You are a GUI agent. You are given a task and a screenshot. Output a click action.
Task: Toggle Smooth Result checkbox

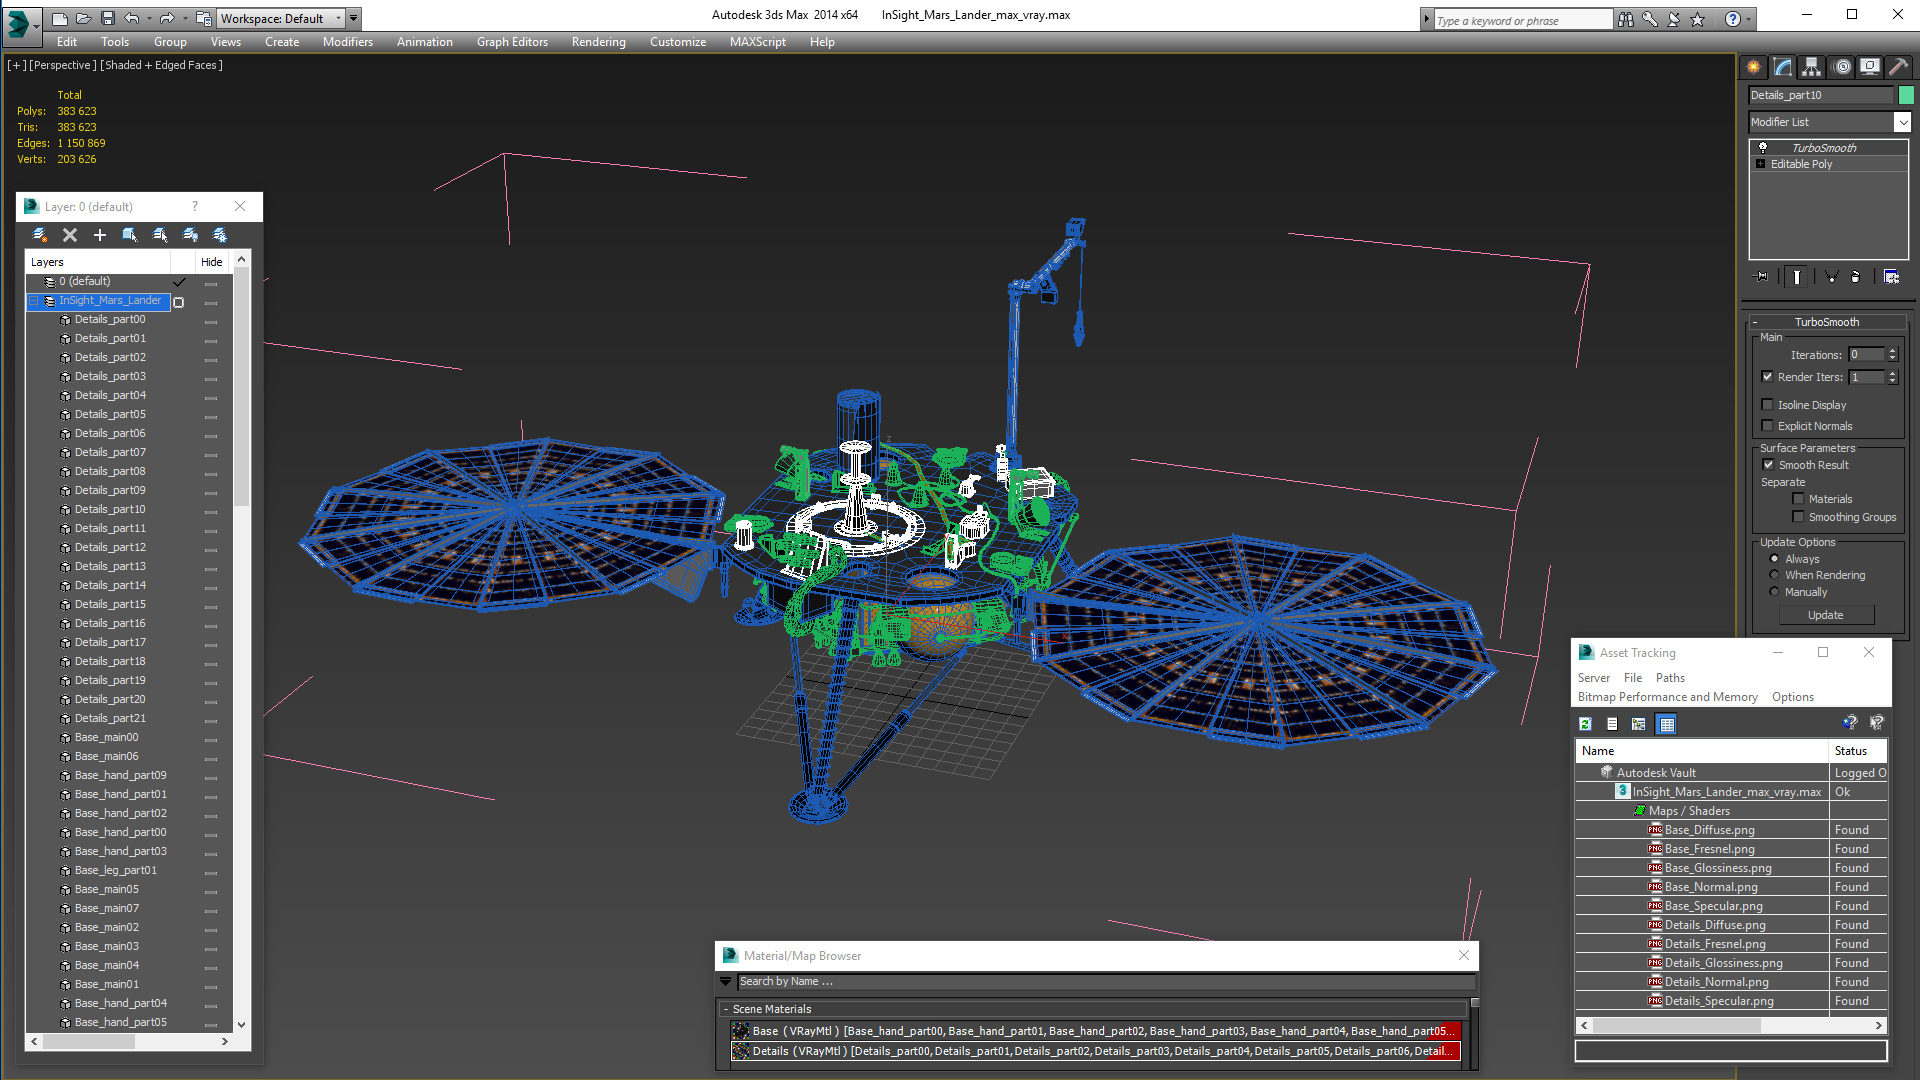click(x=1768, y=465)
